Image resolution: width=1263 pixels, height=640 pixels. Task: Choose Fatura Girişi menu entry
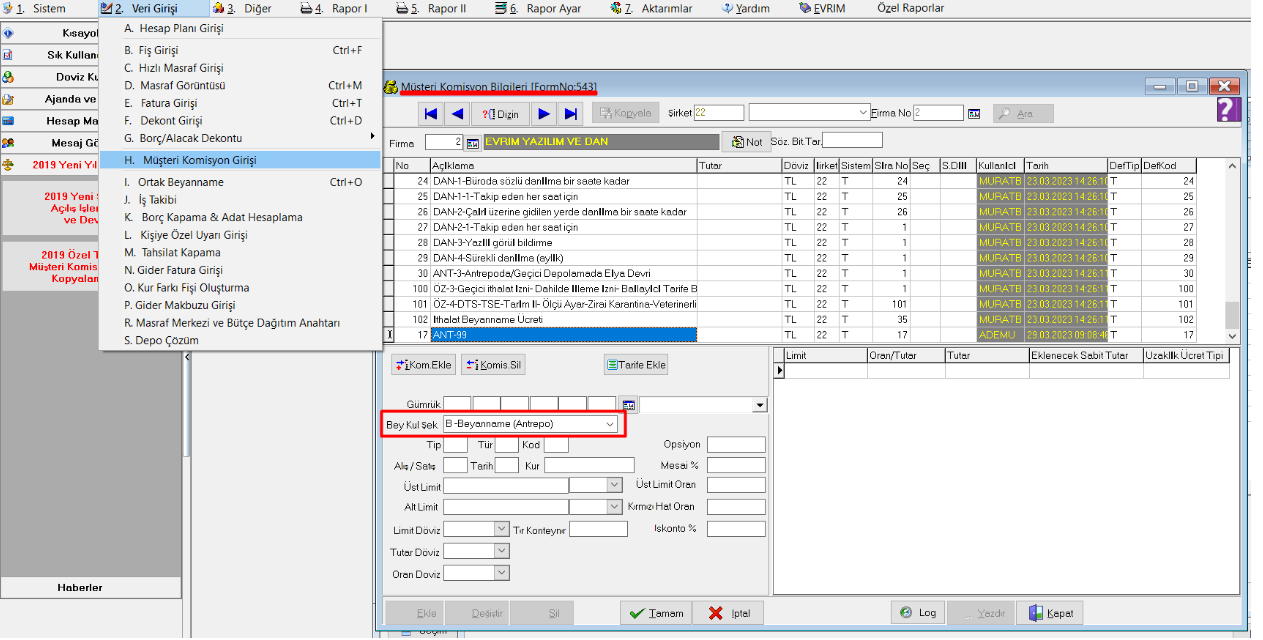point(240,103)
